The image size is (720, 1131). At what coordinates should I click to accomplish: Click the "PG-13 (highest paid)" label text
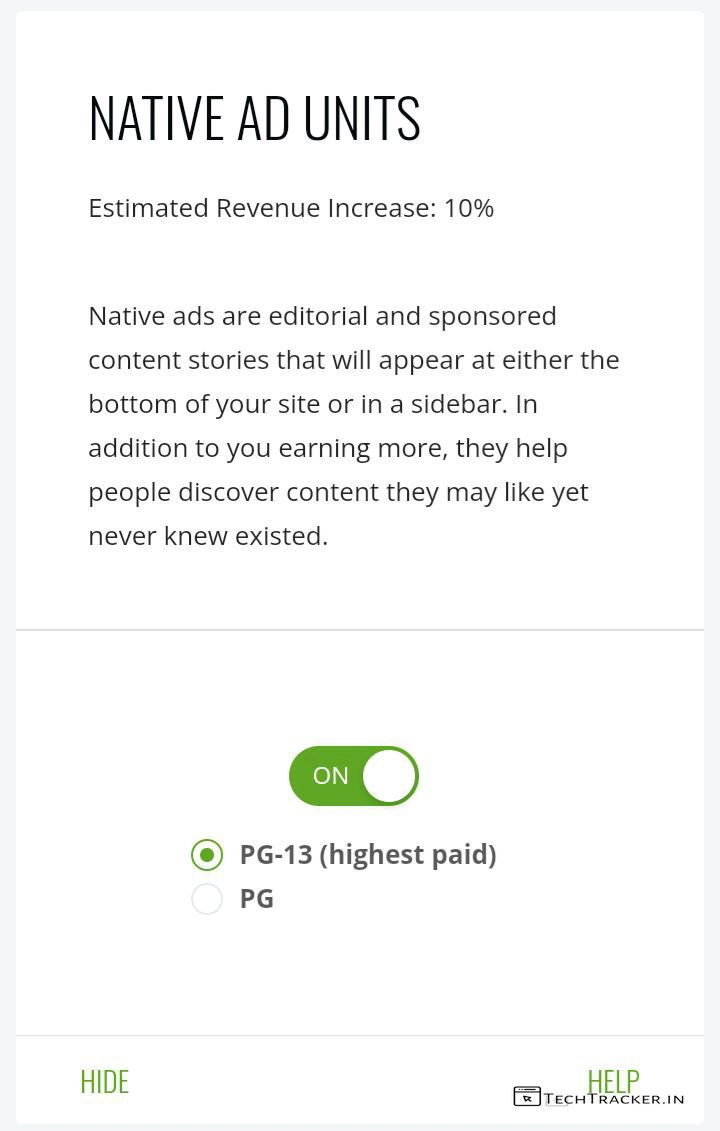(x=368, y=855)
